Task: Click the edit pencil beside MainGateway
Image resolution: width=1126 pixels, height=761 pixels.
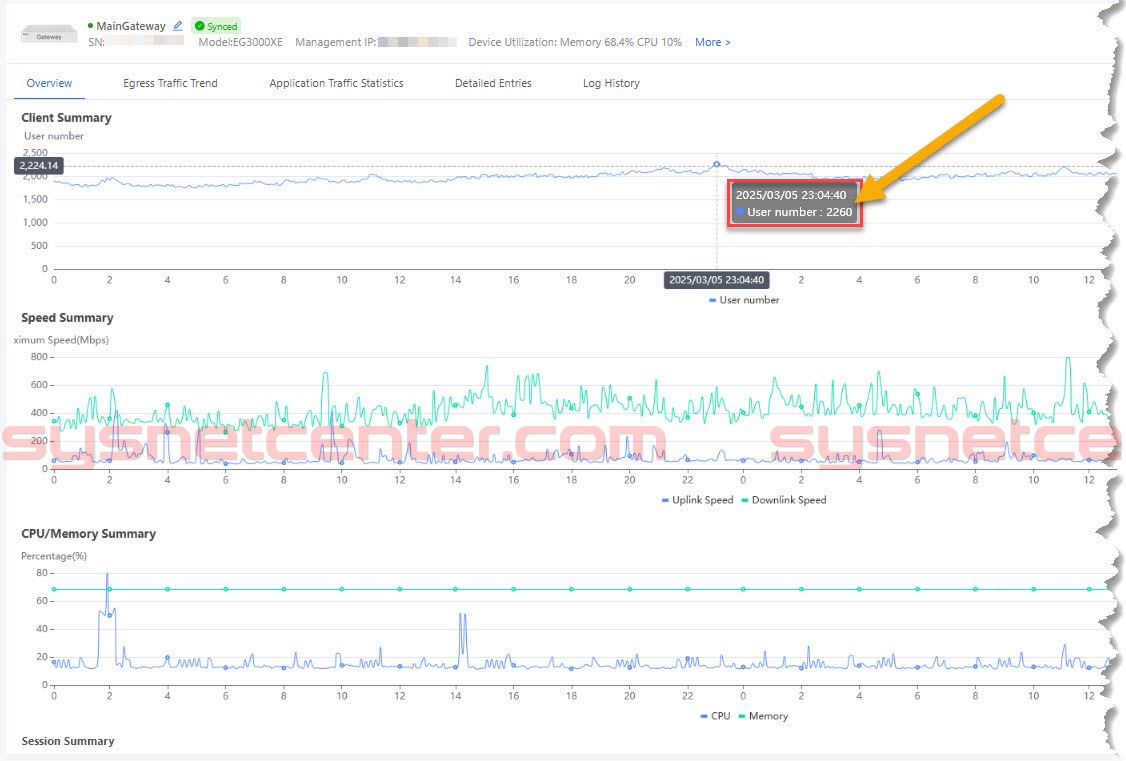Action: pos(178,26)
